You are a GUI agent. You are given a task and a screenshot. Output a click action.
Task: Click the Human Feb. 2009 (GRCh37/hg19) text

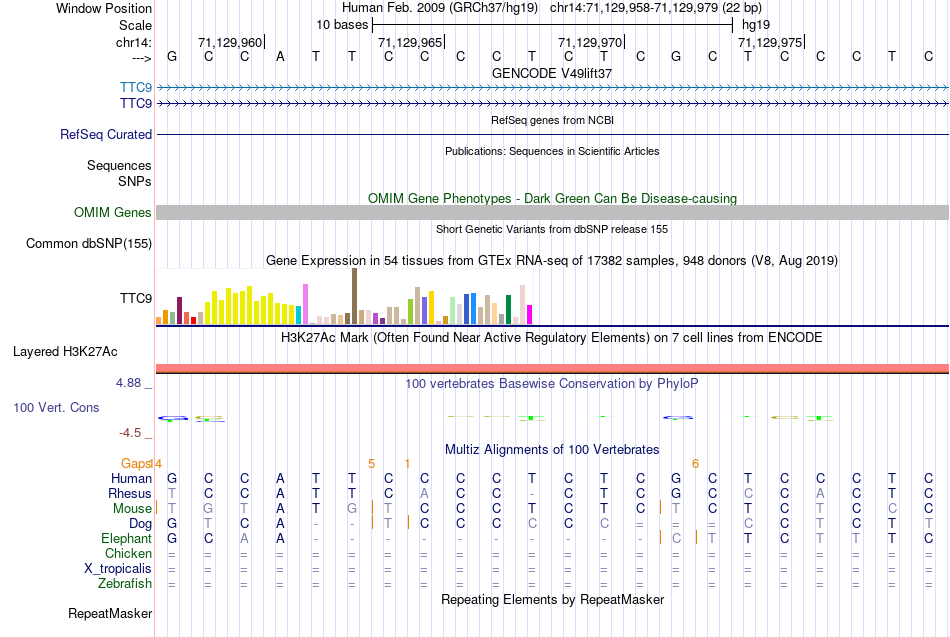point(440,8)
